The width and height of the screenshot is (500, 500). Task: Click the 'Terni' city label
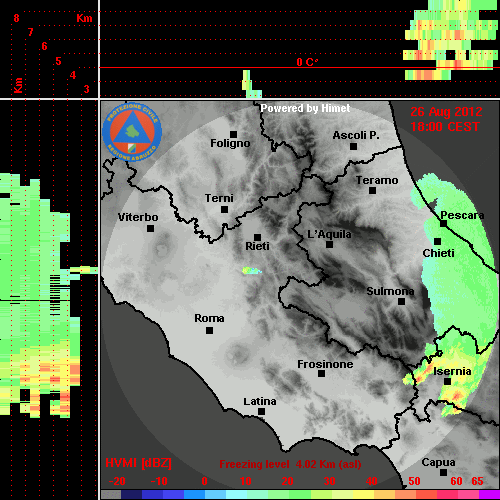click(x=219, y=198)
